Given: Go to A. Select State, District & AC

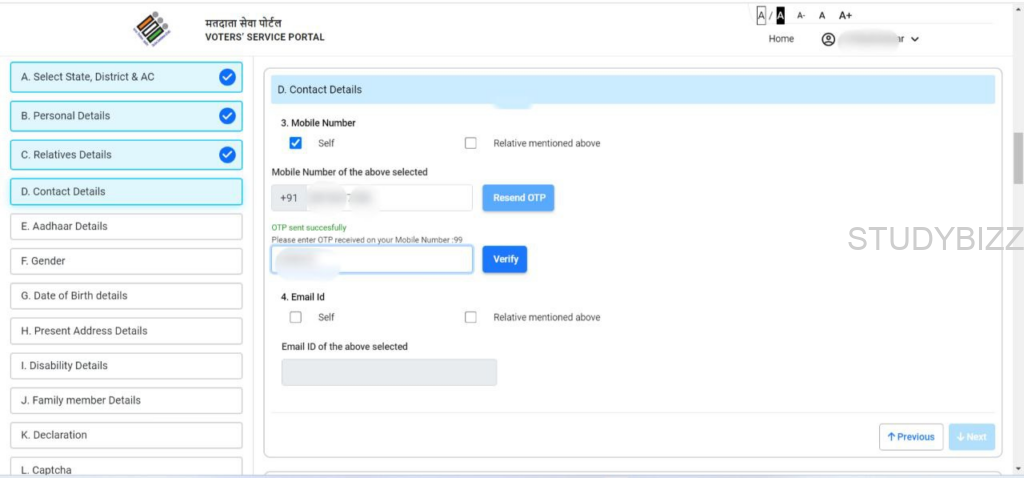Looking at the screenshot, I should tap(126, 77).
